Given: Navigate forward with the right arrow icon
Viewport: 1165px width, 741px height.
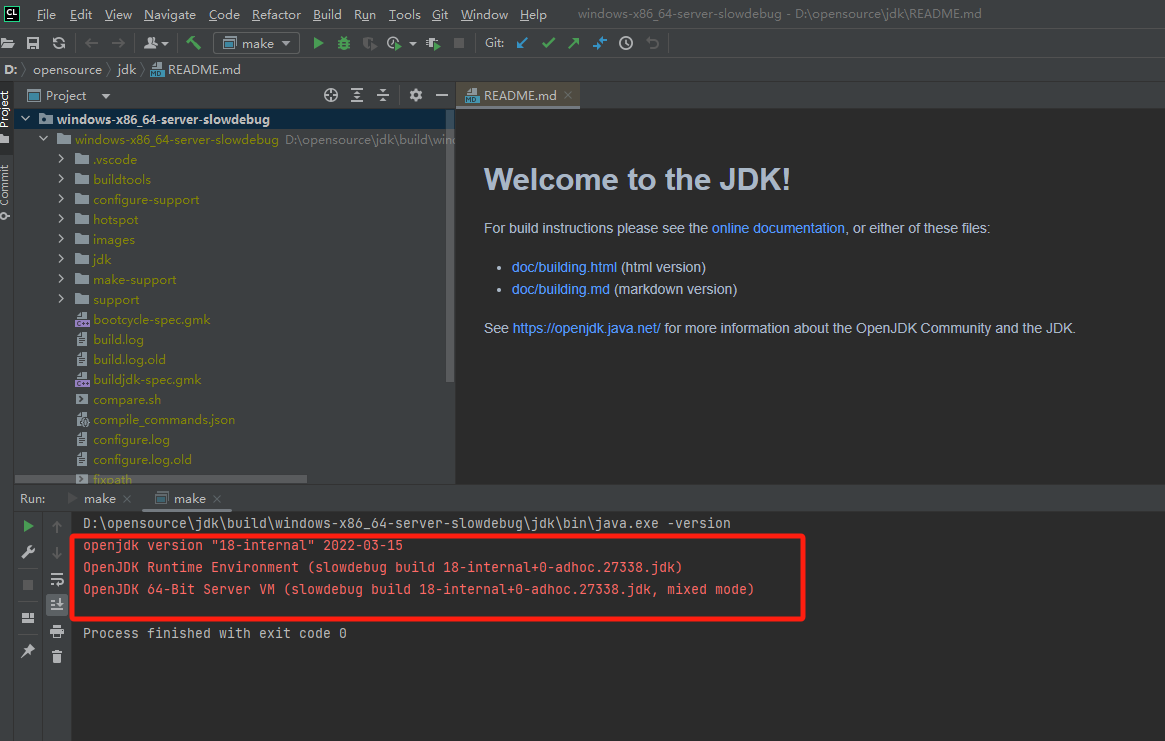Looking at the screenshot, I should click(x=118, y=43).
